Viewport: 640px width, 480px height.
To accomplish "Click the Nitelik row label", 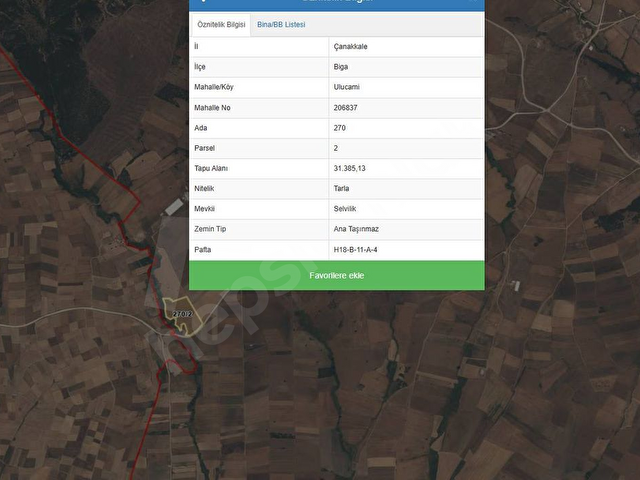I will pyautogui.click(x=204, y=189).
